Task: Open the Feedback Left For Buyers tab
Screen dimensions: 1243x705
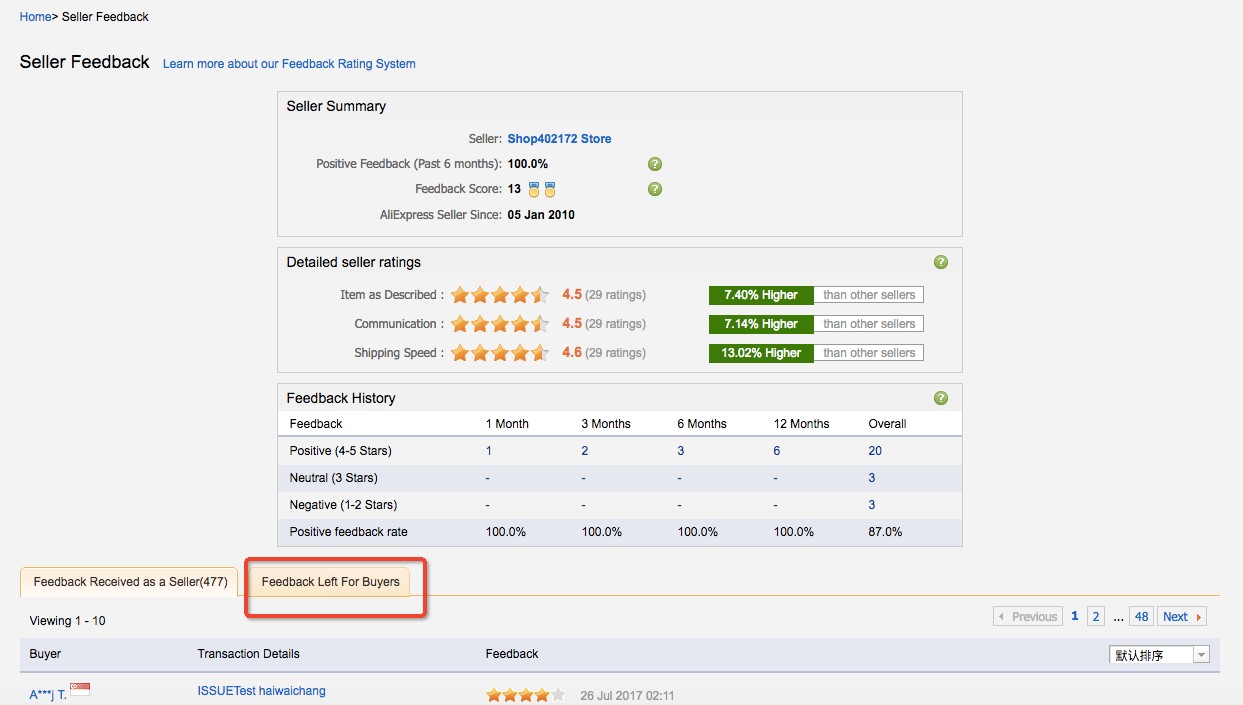Action: click(x=330, y=582)
